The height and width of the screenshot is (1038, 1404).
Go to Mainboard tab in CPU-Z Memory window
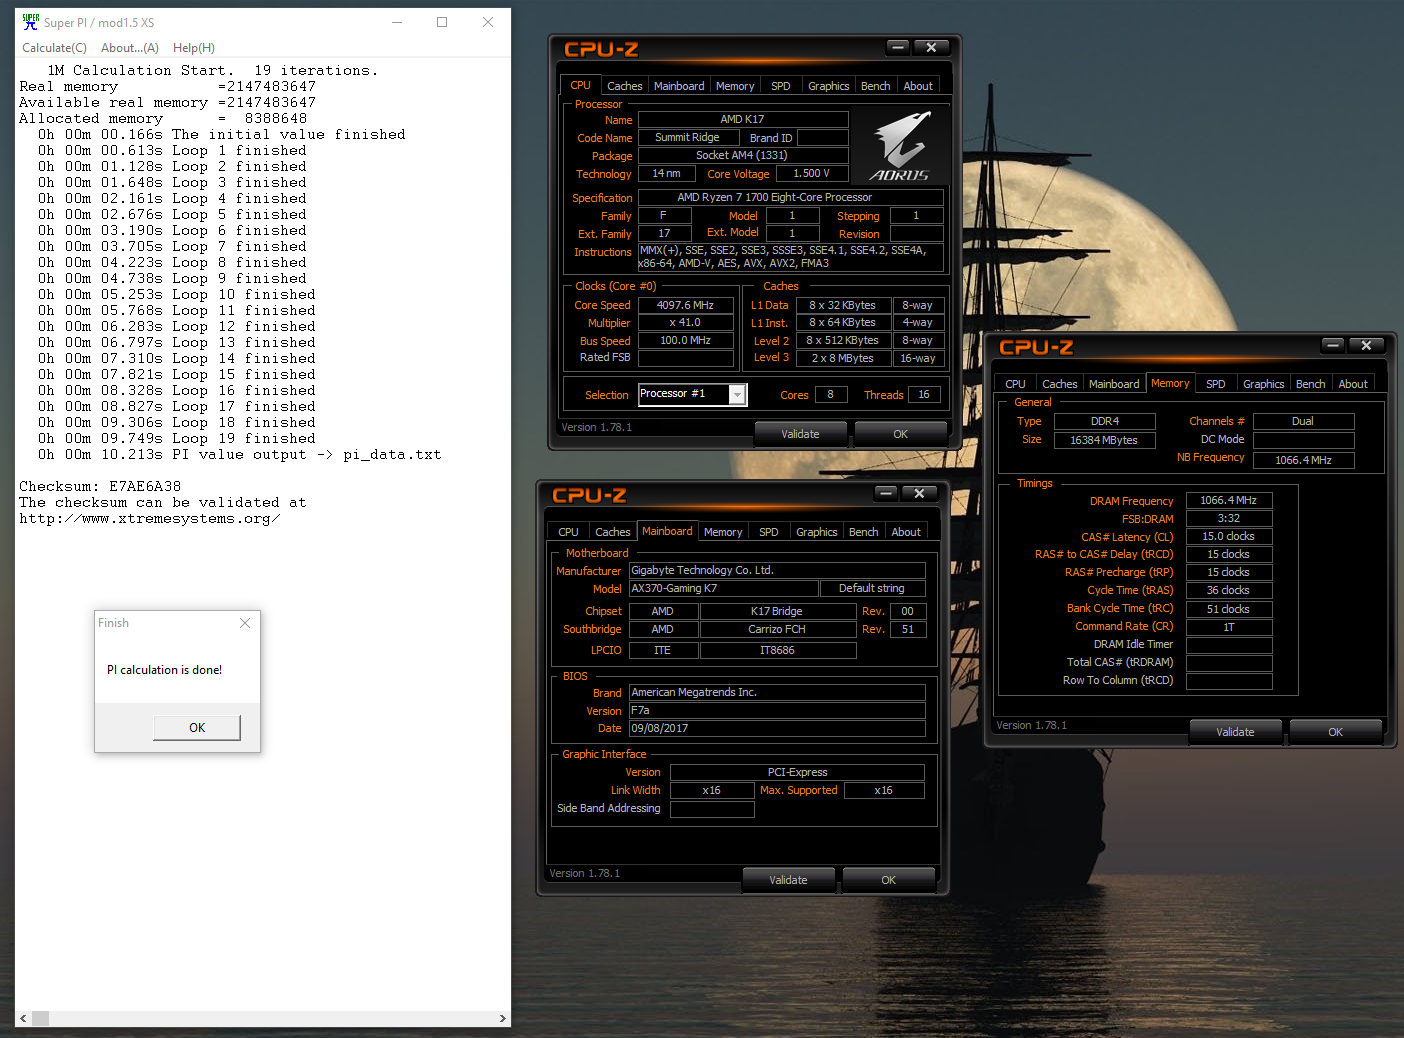tap(1114, 384)
